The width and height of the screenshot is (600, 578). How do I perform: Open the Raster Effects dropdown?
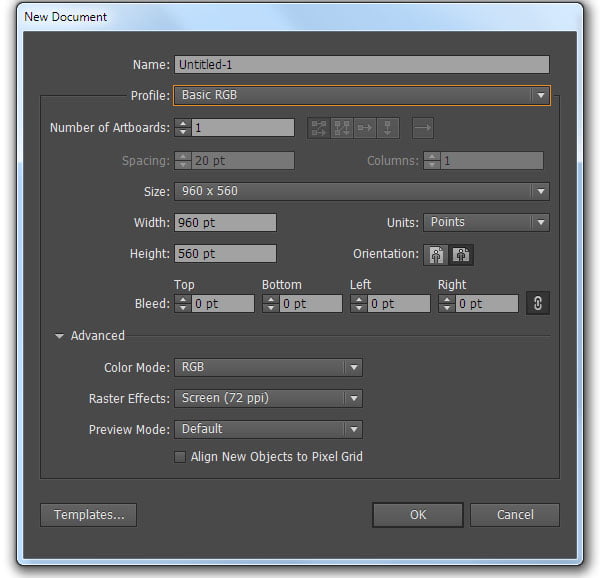[268, 399]
